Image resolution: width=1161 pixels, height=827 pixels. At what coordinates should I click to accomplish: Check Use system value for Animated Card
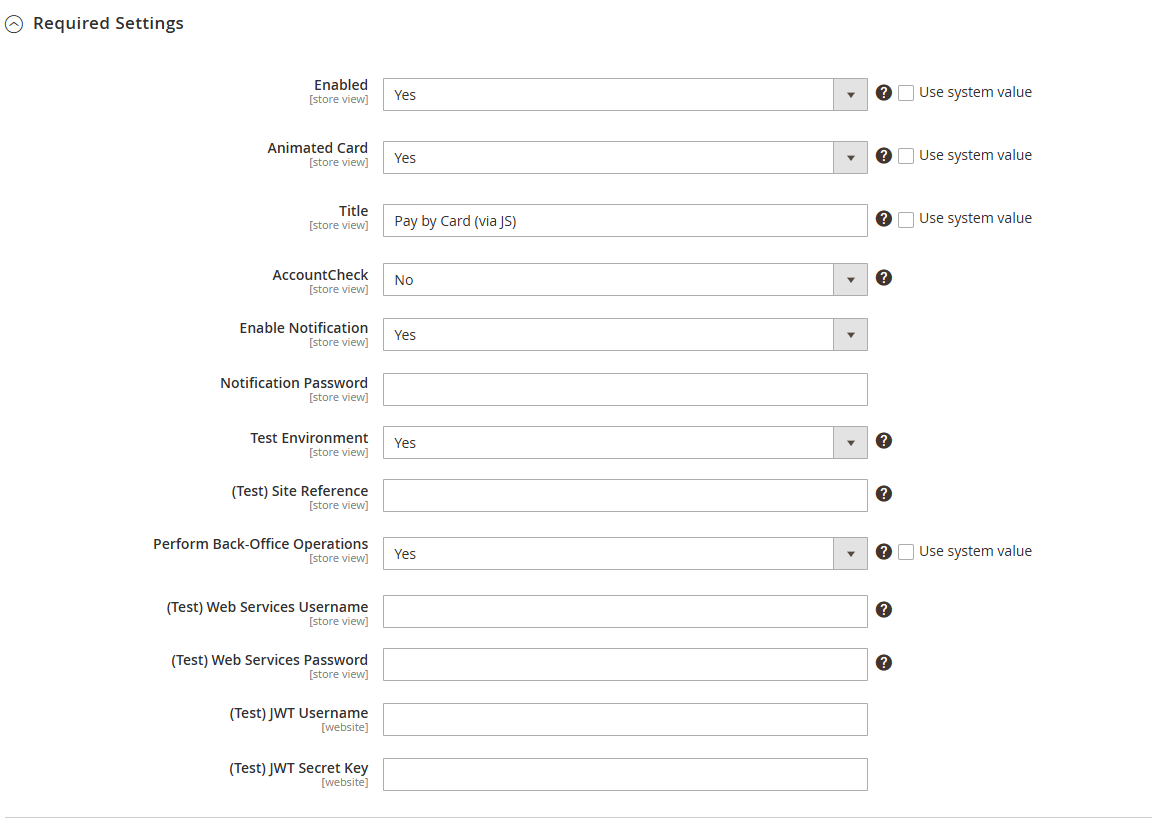tap(906, 156)
